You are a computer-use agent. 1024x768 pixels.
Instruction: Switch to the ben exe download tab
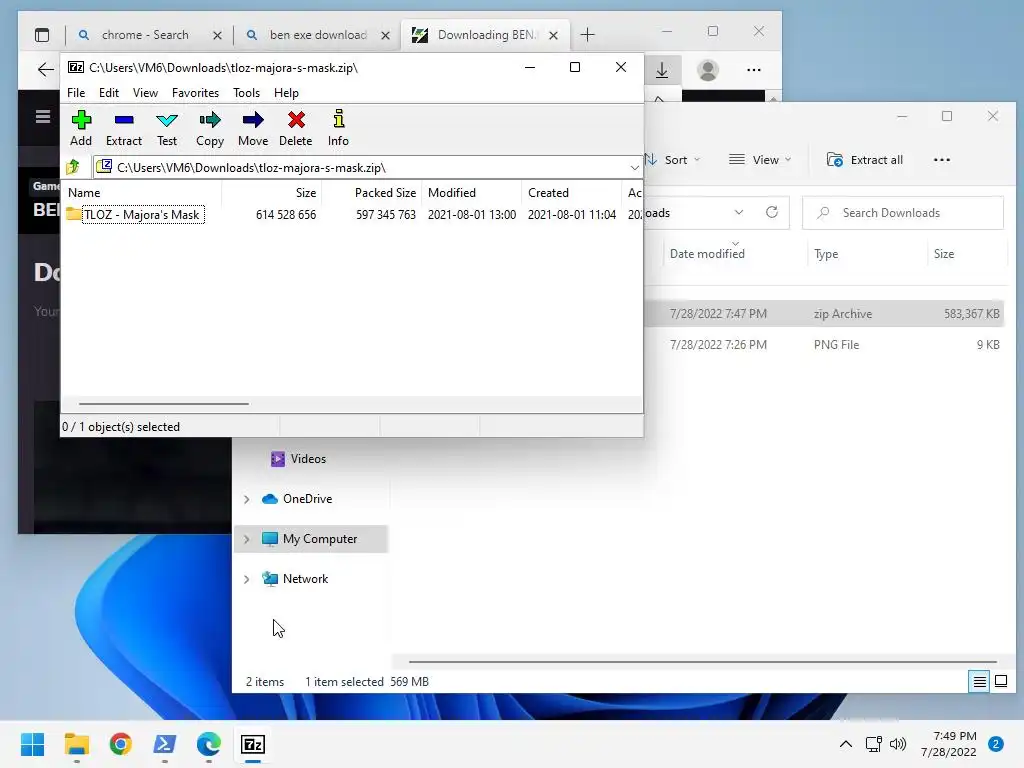pos(318,35)
